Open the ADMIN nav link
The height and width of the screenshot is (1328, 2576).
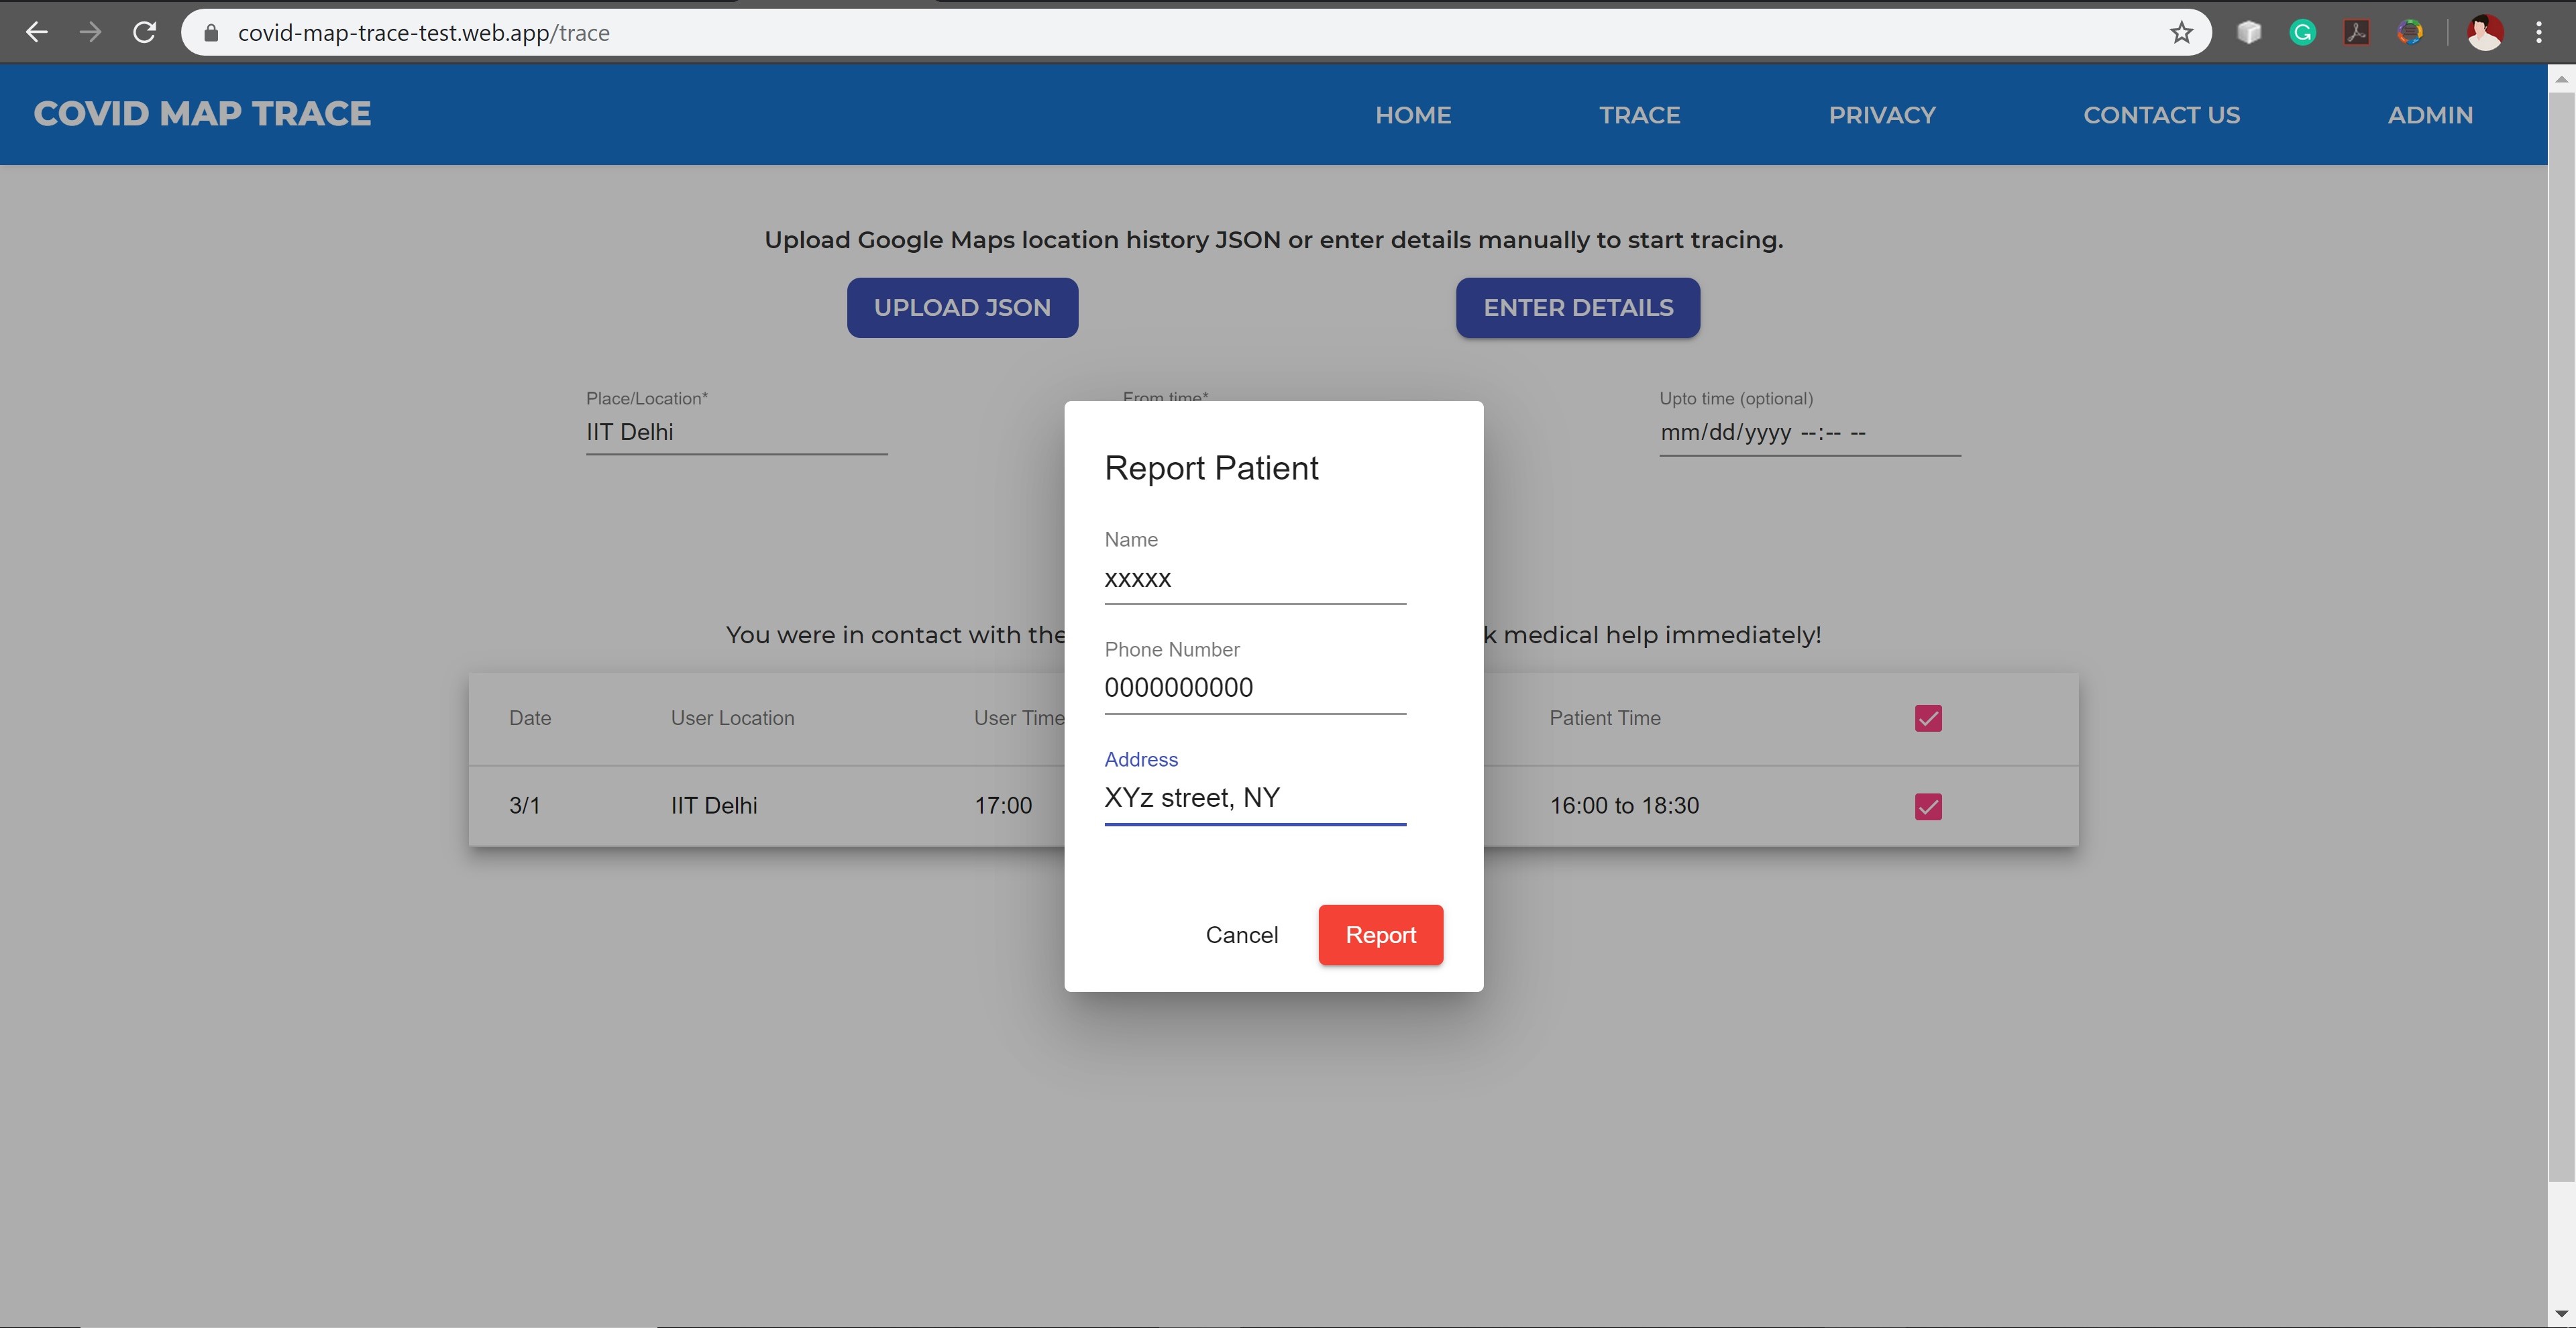tap(2430, 115)
